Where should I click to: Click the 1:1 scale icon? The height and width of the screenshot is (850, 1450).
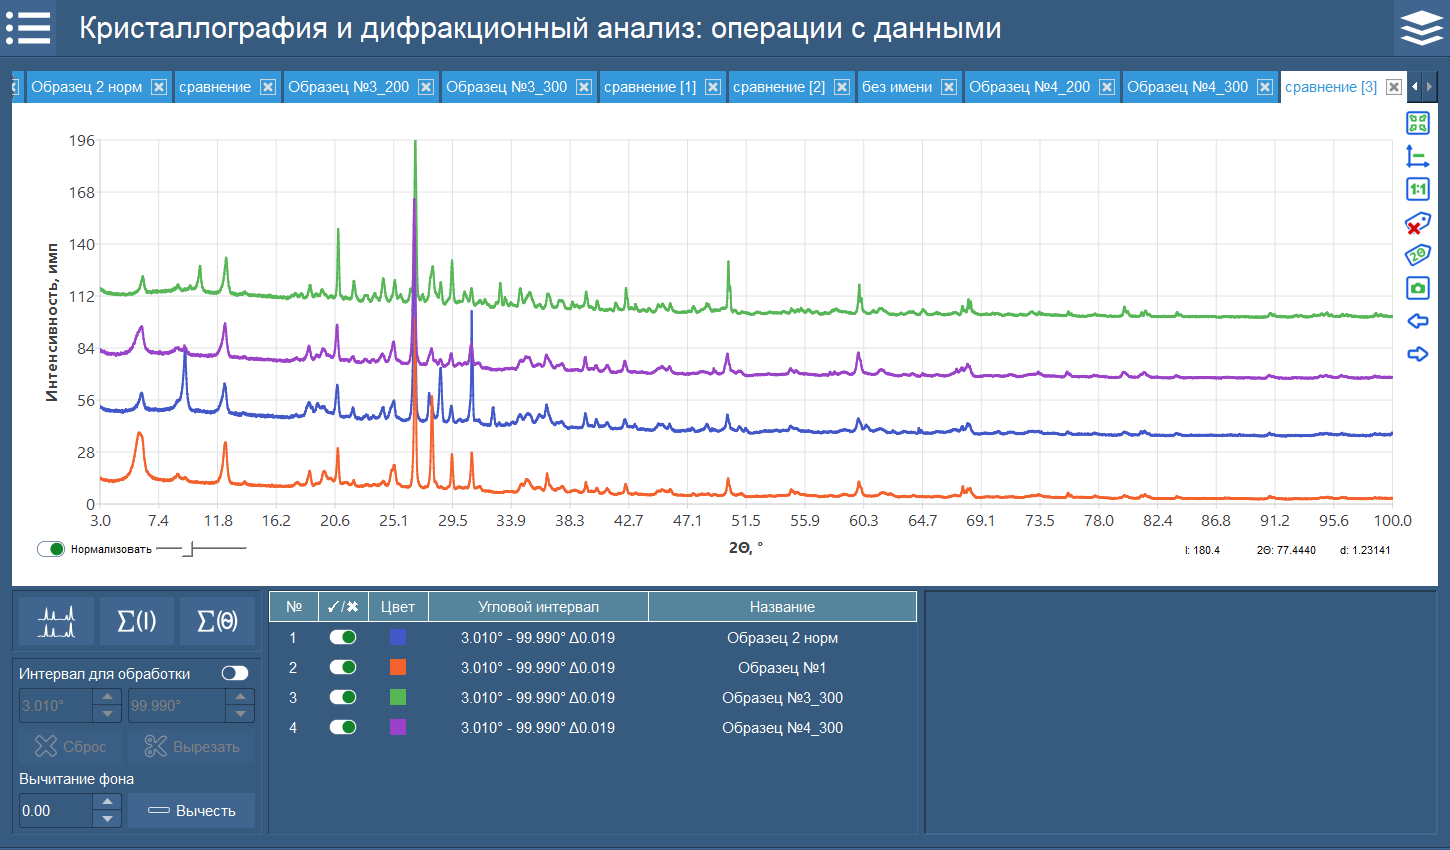tap(1417, 189)
